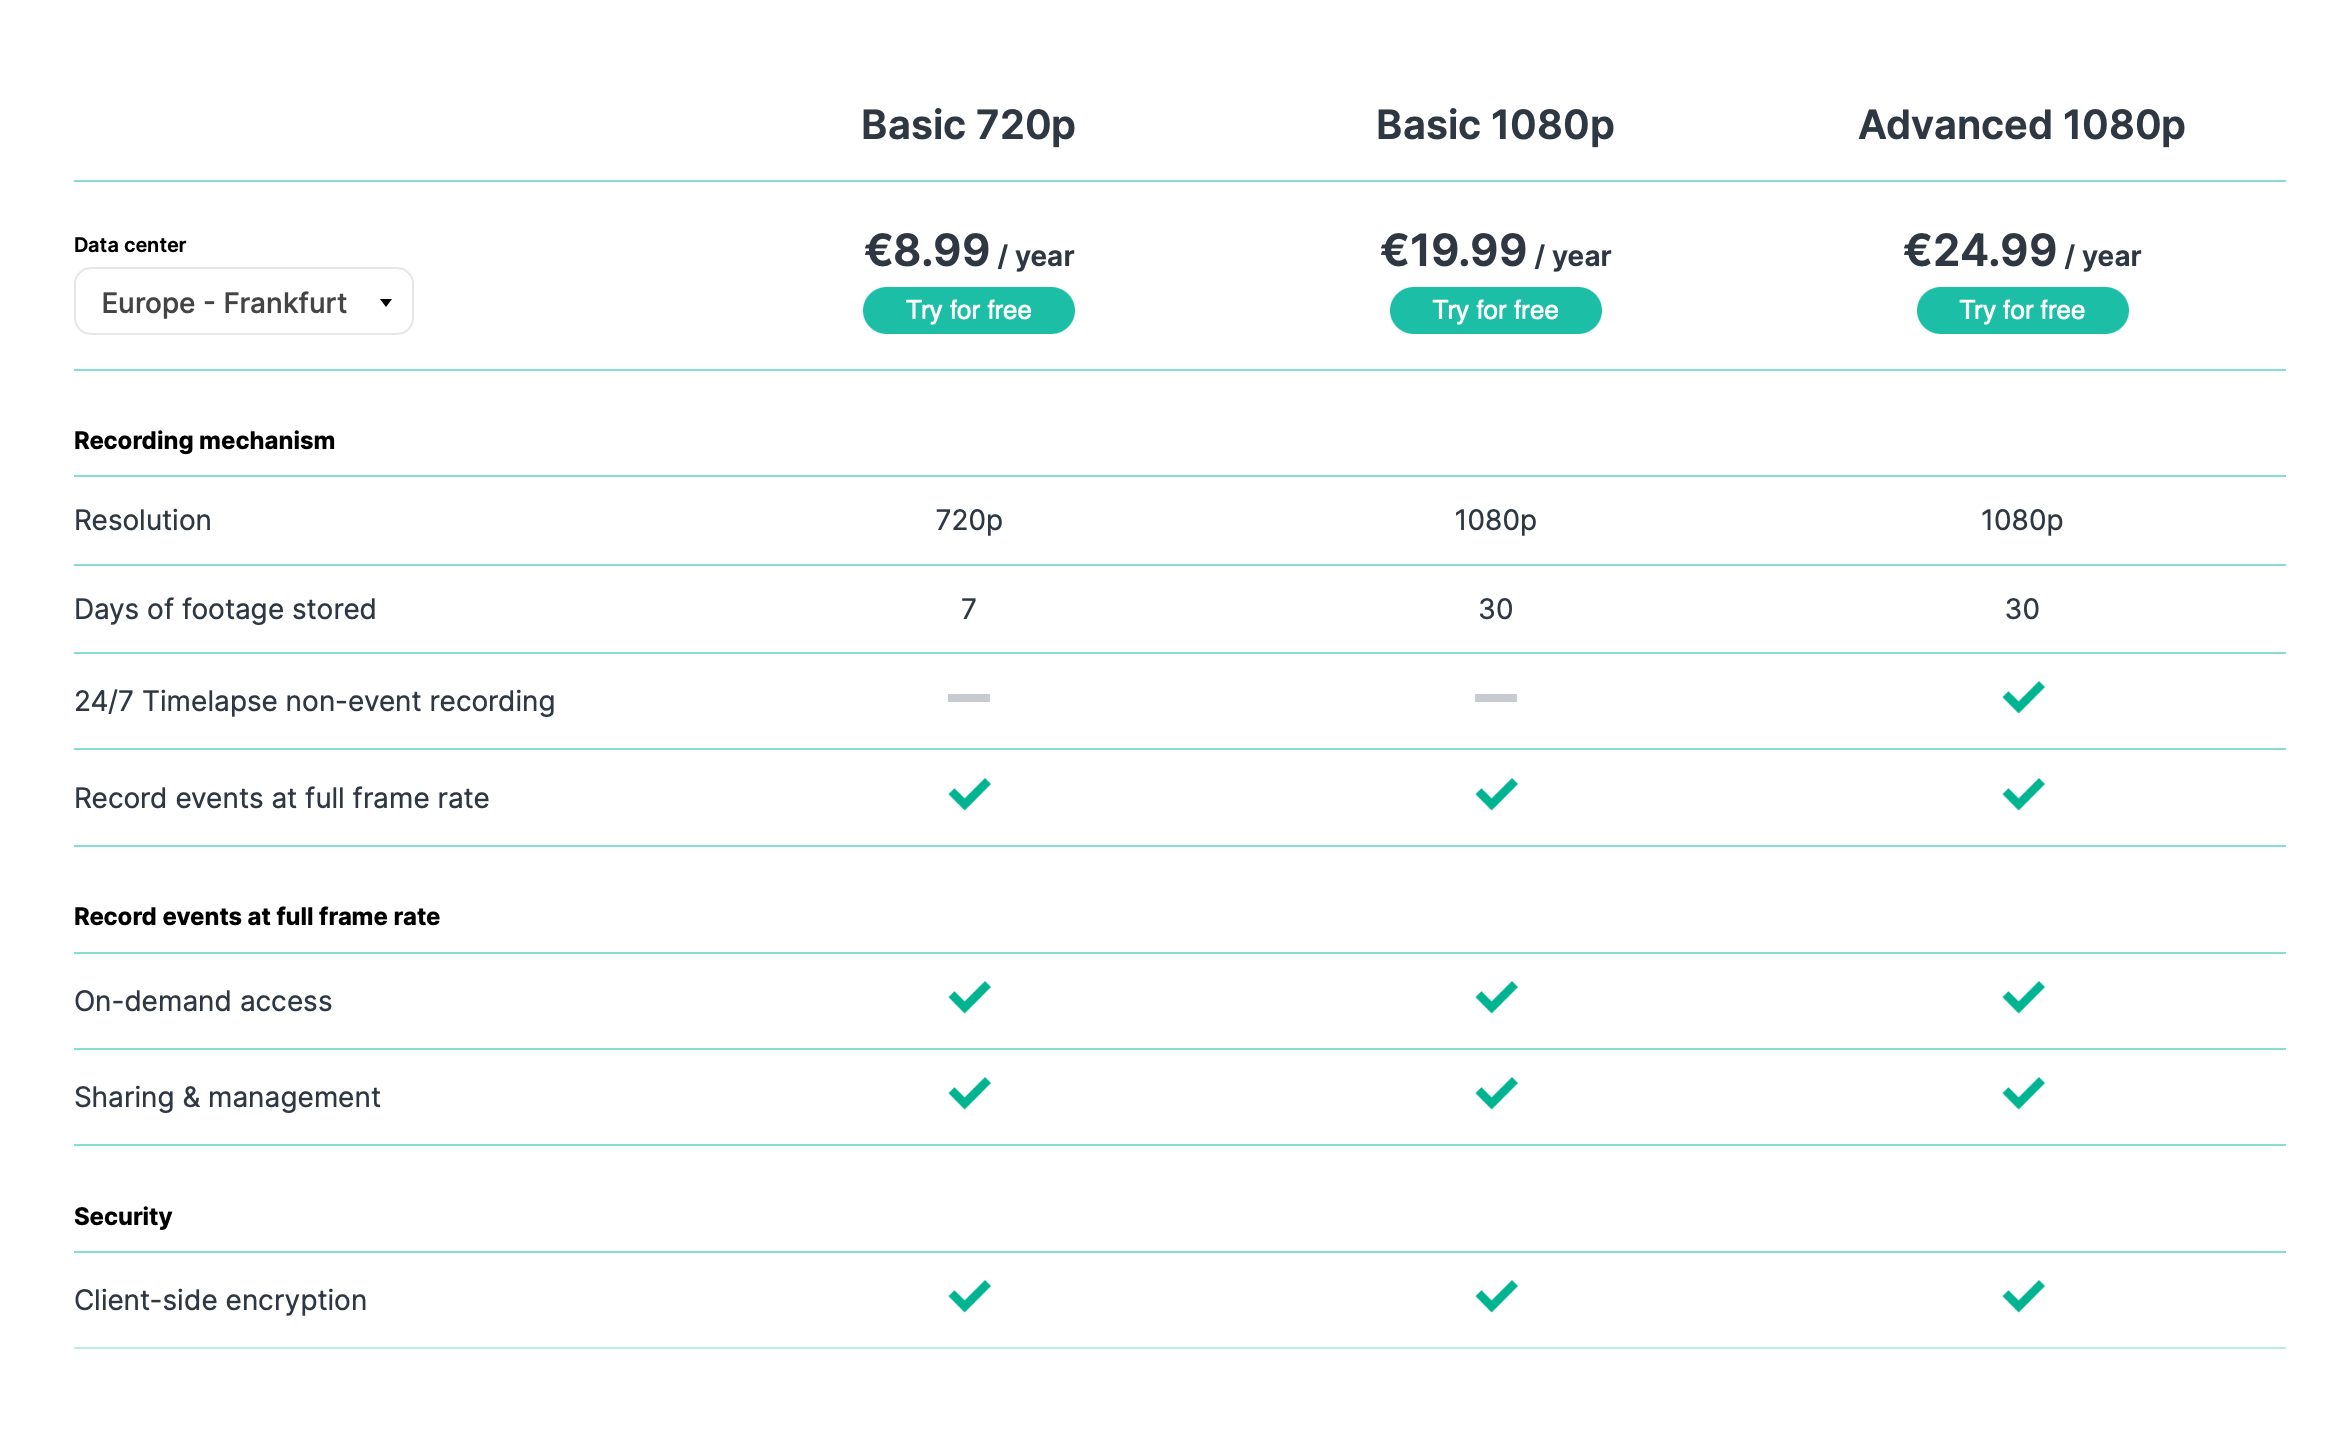This screenshot has width=2342, height=1442.
Task: Click the Days of footage stored row label
Action: pos(225,609)
